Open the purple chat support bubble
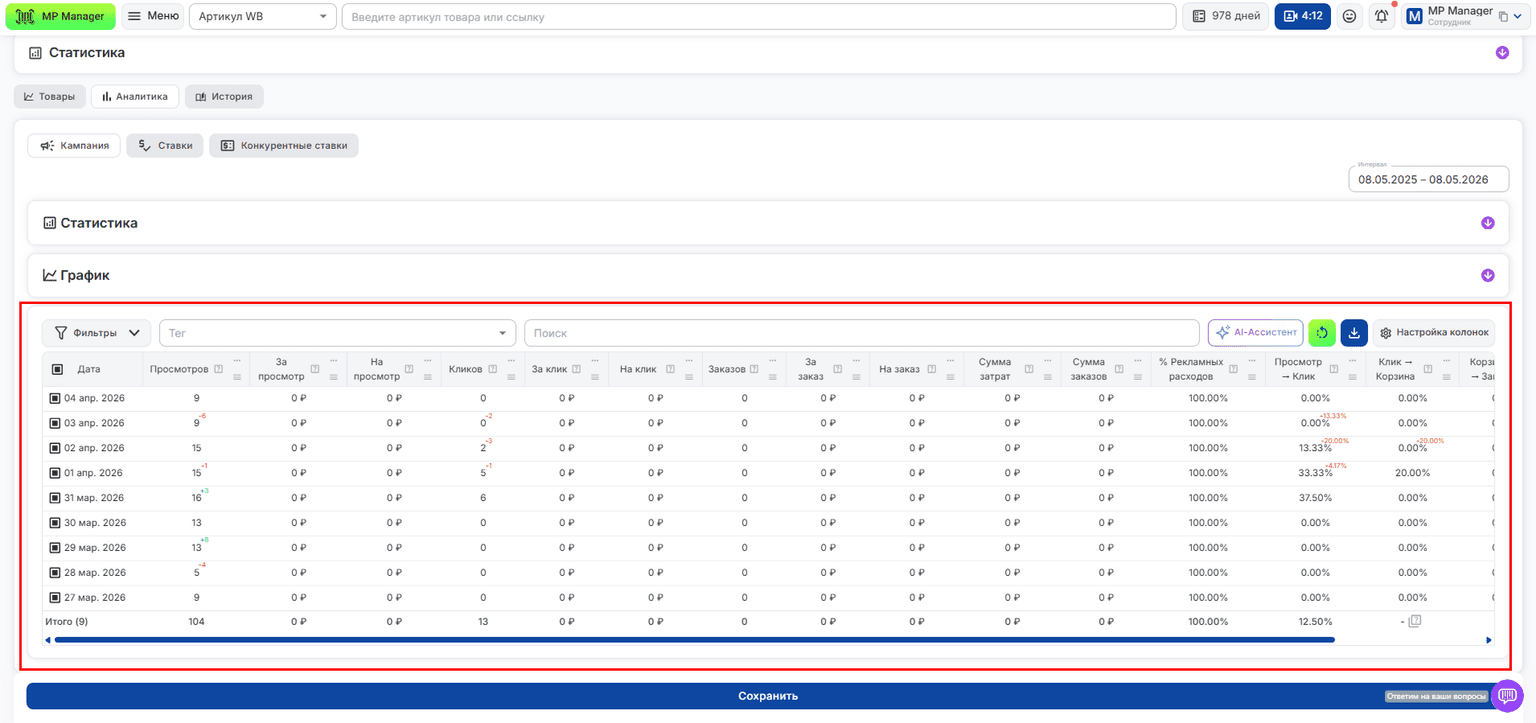This screenshot has width=1536, height=723. tap(1507, 696)
